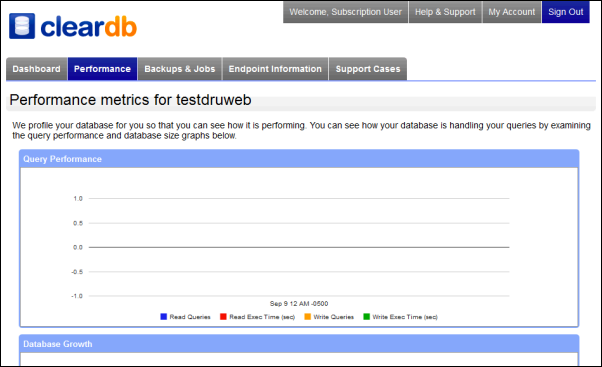Image resolution: width=602 pixels, height=367 pixels.
Task: Click the cleardb wordmark logo
Action: 89,27
